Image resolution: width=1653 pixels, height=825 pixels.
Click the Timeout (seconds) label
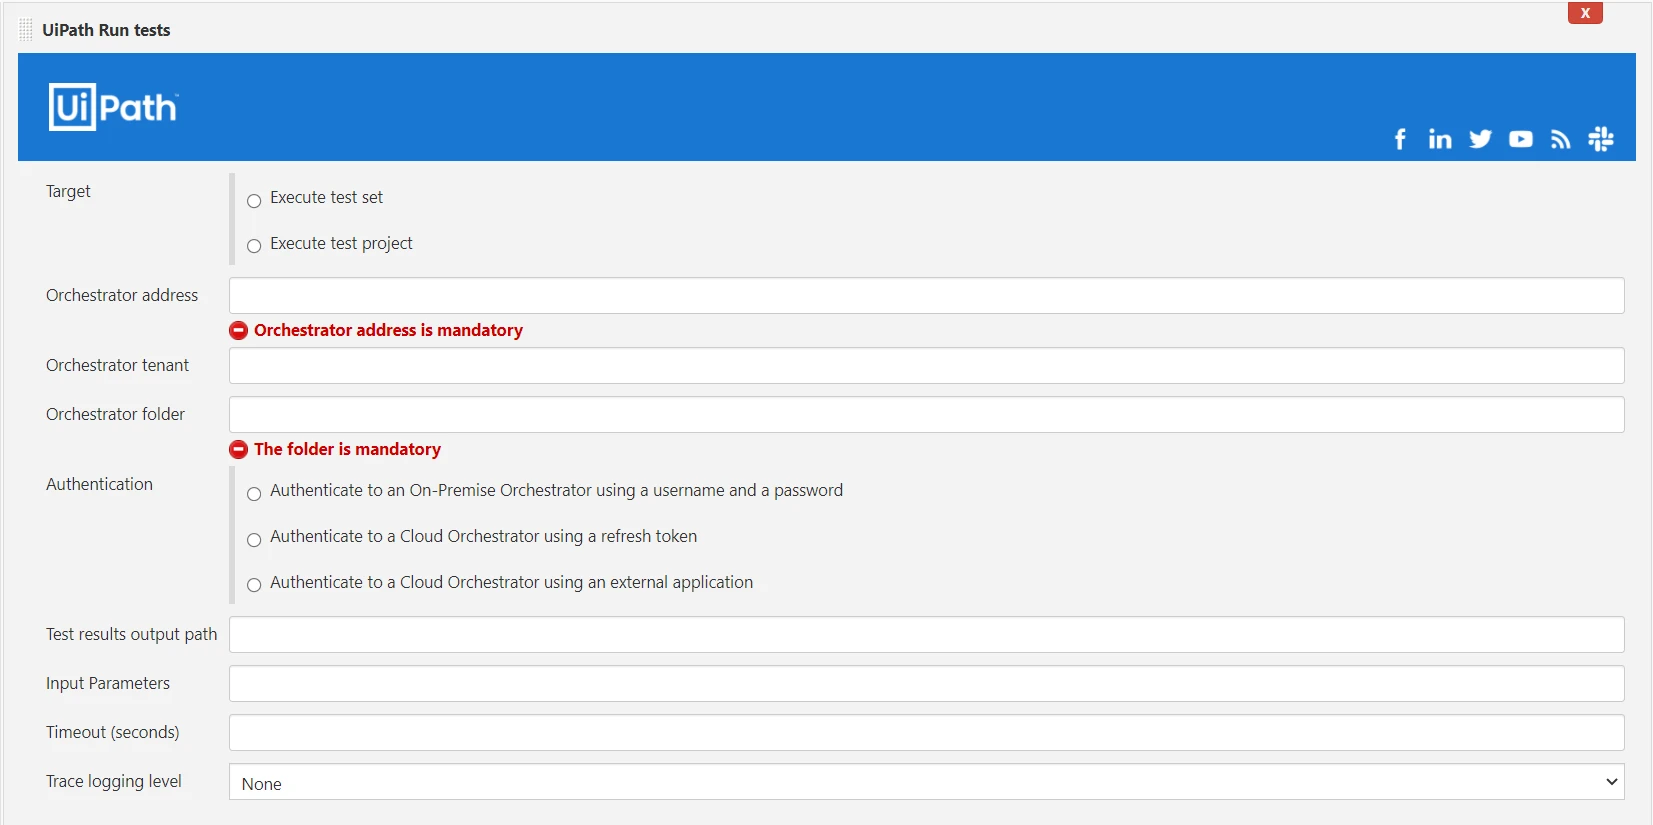coord(113,732)
